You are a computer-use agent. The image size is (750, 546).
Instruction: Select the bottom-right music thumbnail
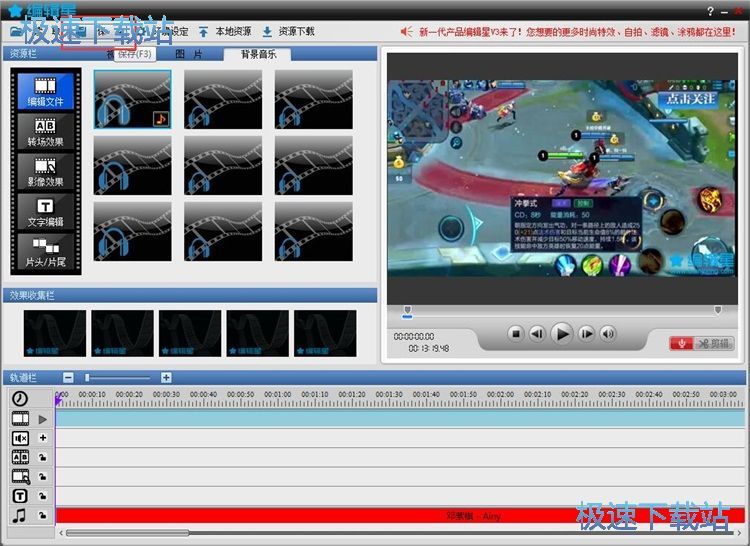click(x=314, y=231)
